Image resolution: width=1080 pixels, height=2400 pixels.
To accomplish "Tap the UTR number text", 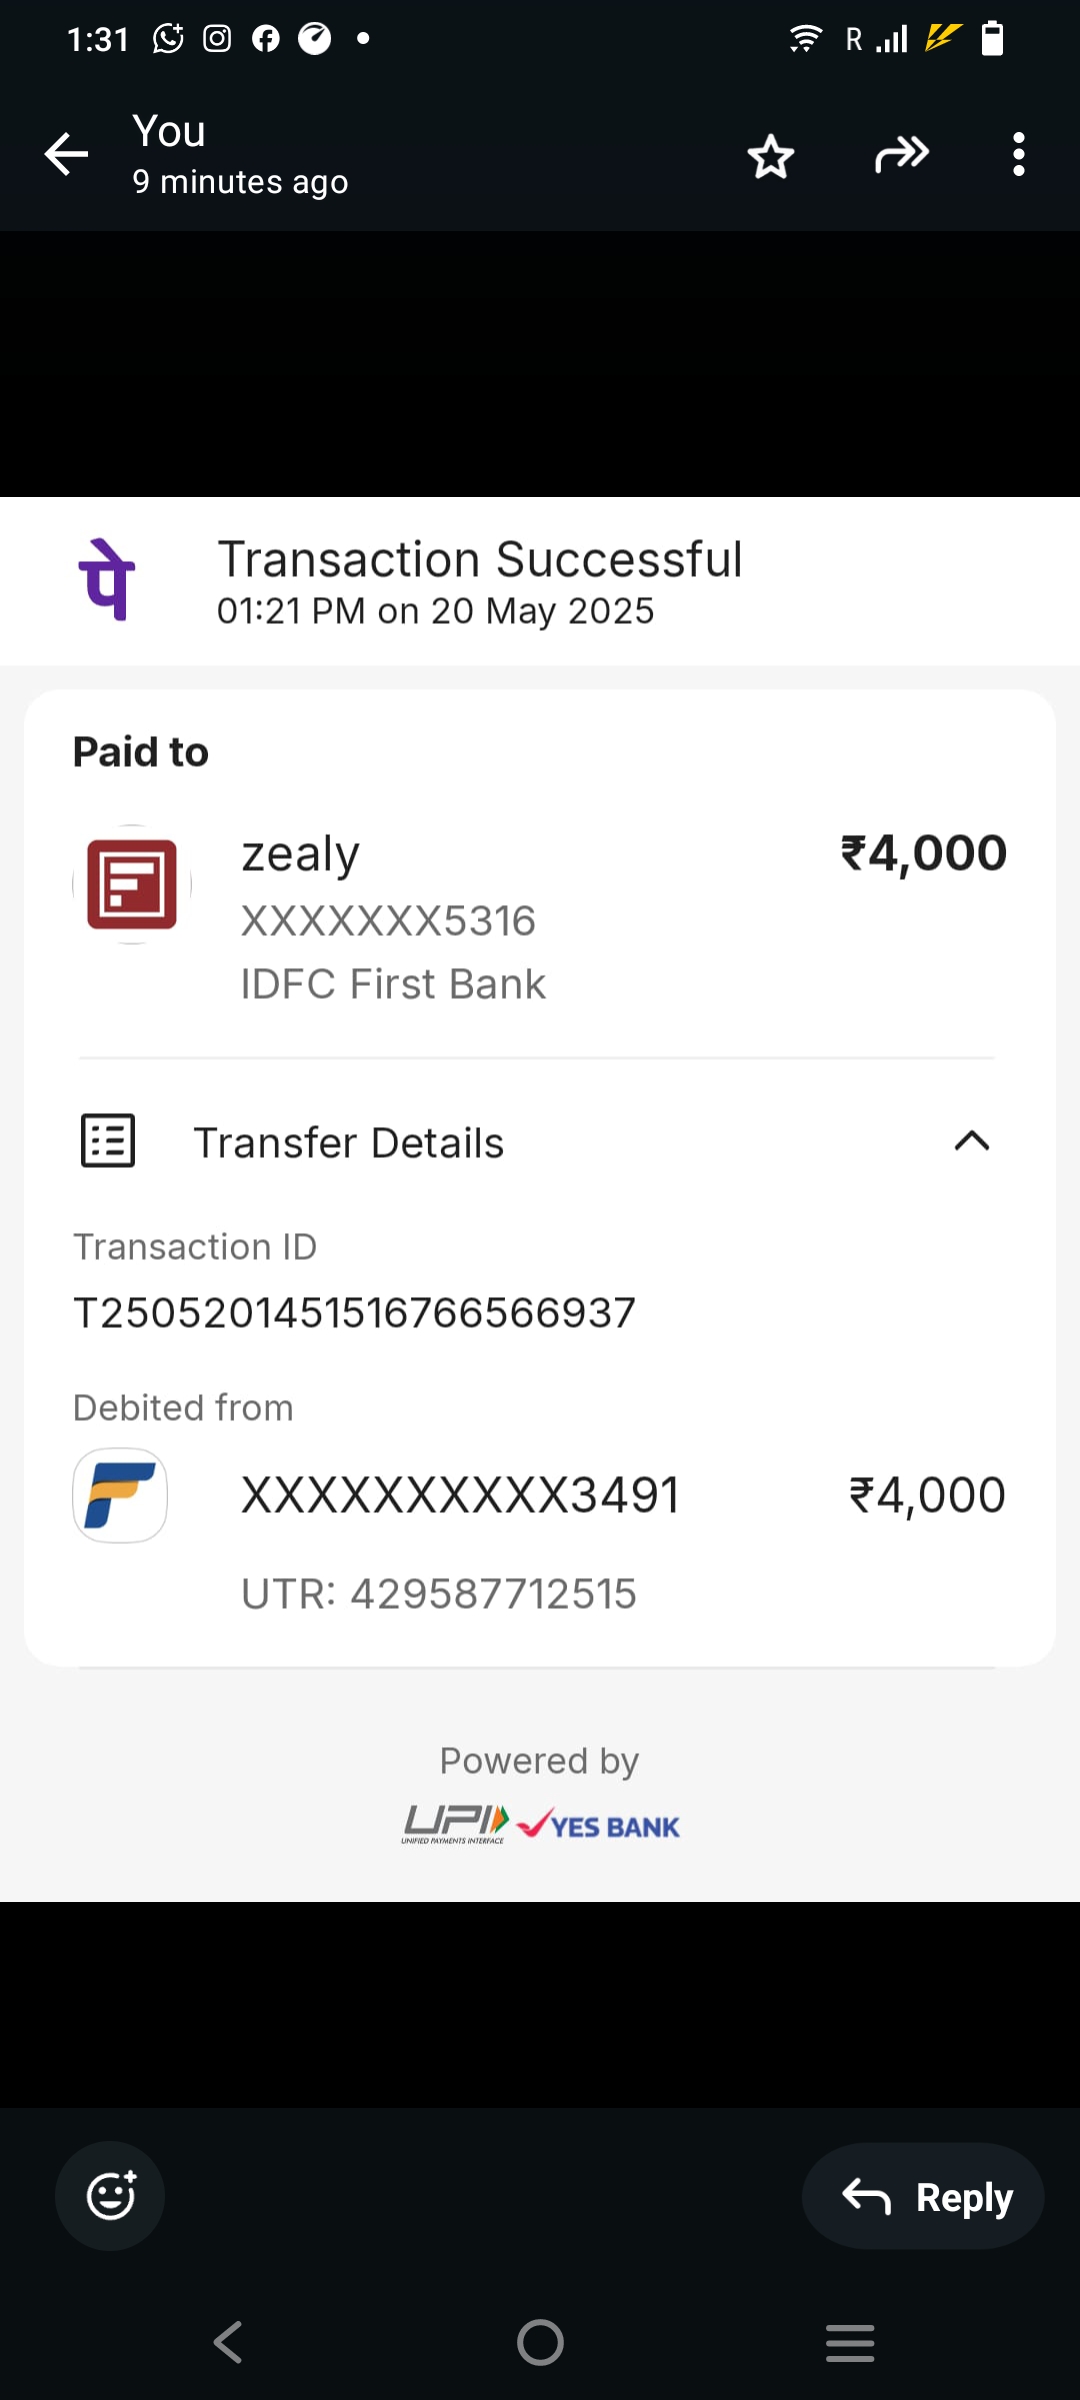I will [x=439, y=1594].
